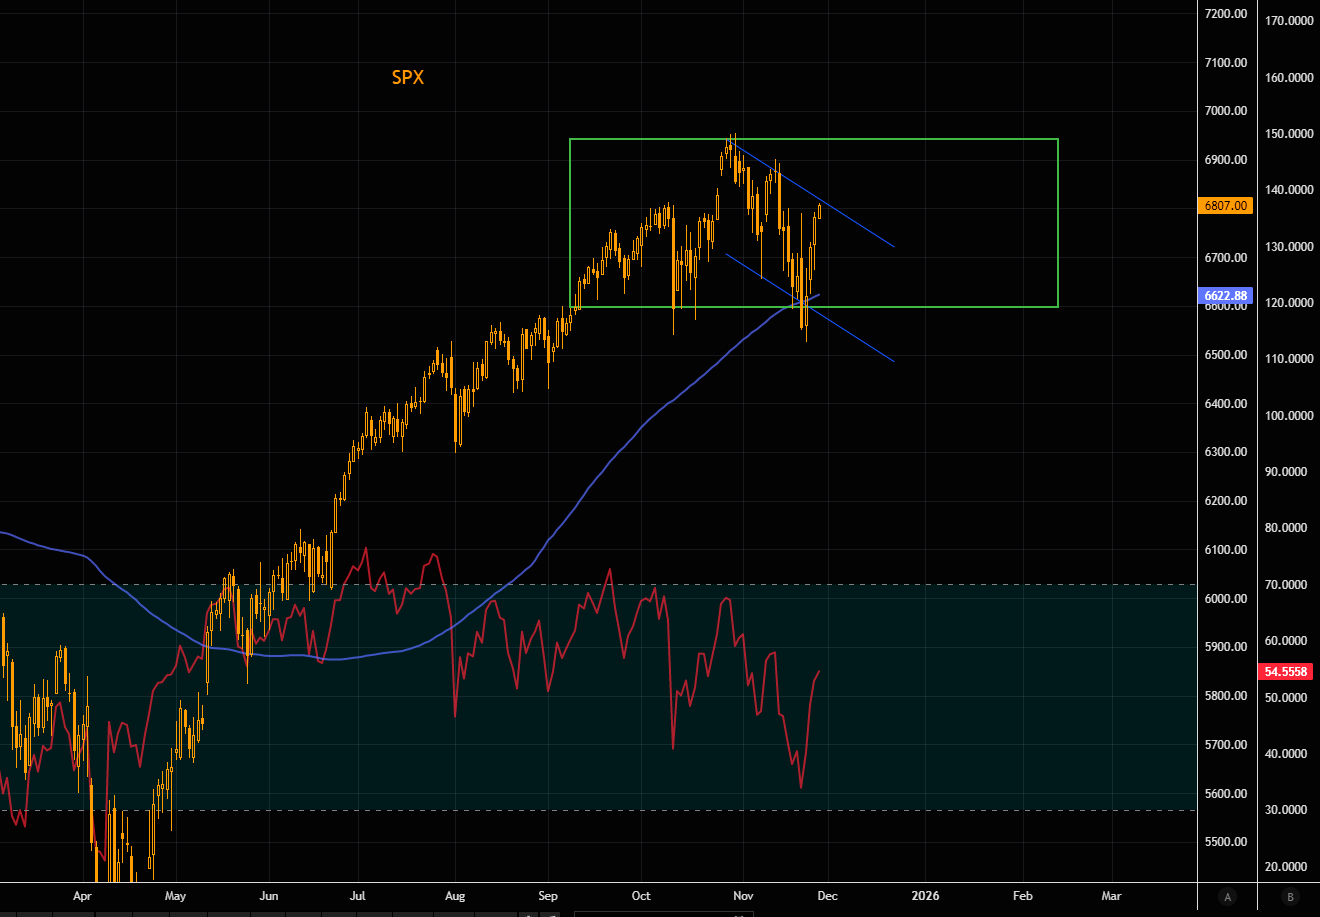Select the lower blue descending trendline

850,335
